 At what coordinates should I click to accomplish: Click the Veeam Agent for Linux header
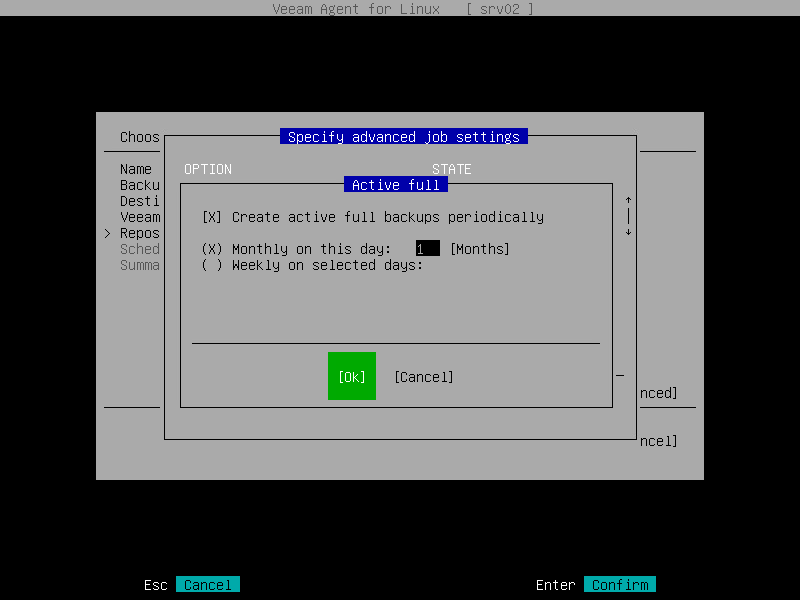tap(356, 9)
